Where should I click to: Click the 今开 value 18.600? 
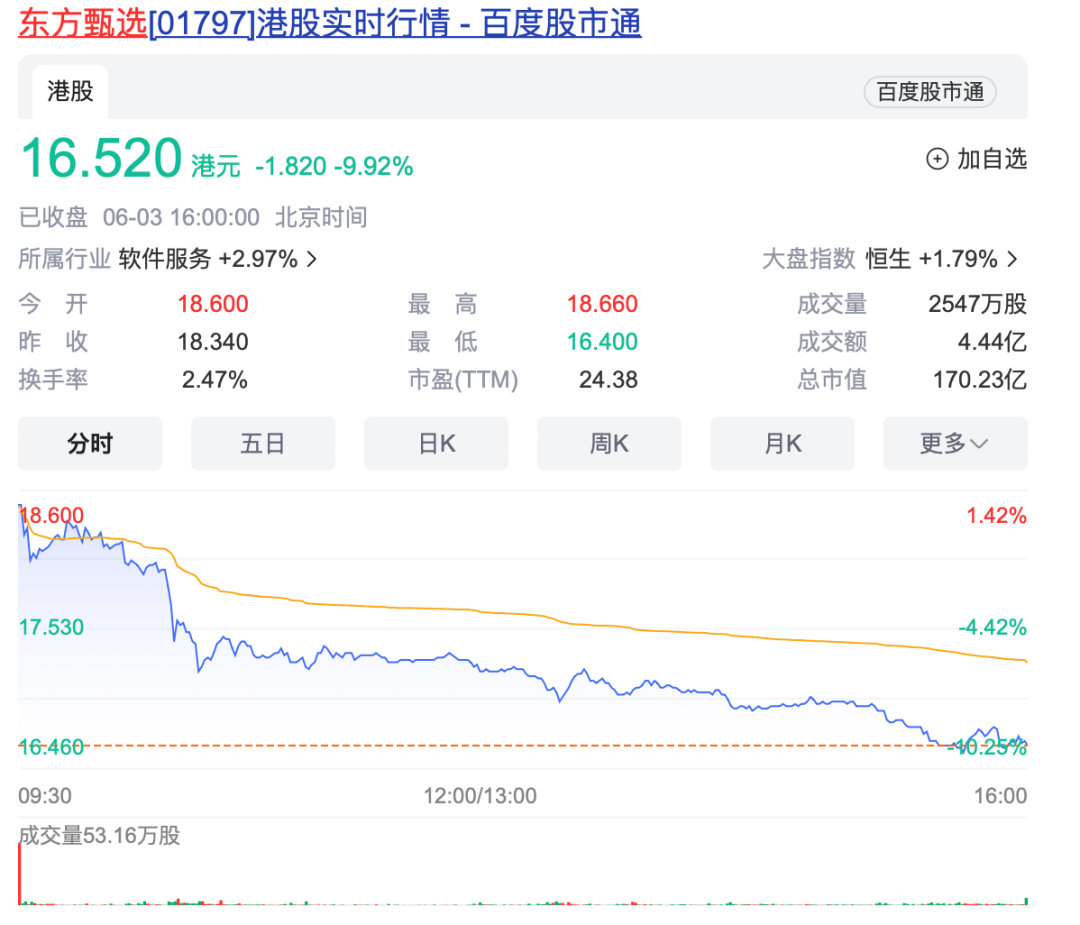click(213, 304)
